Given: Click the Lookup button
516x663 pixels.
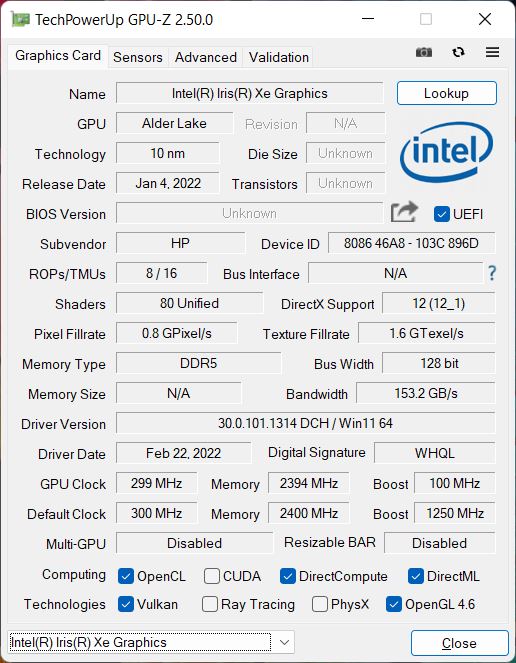Looking at the screenshot, I should pyautogui.click(x=447, y=93).
